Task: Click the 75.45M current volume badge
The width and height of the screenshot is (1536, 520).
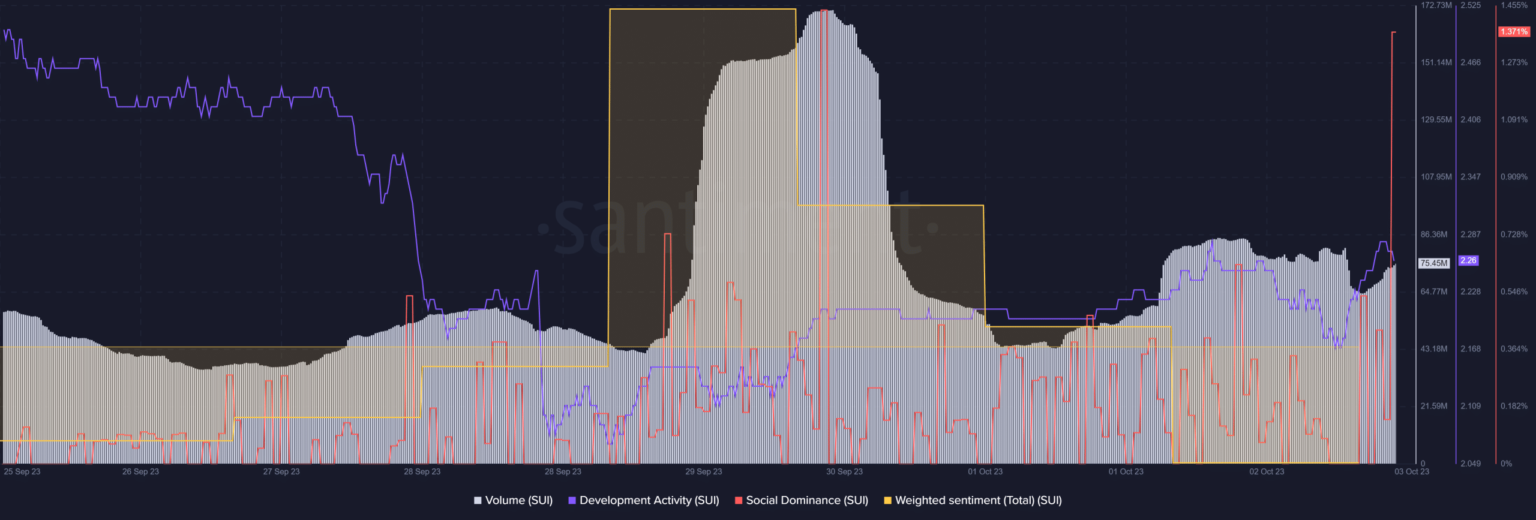Action: pyautogui.click(x=1434, y=263)
